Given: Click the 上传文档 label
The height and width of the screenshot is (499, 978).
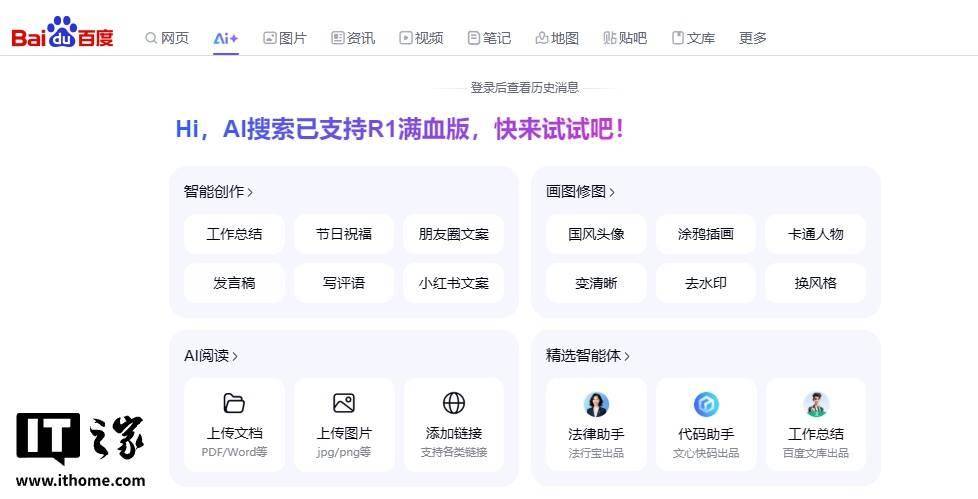Looking at the screenshot, I should point(235,434).
